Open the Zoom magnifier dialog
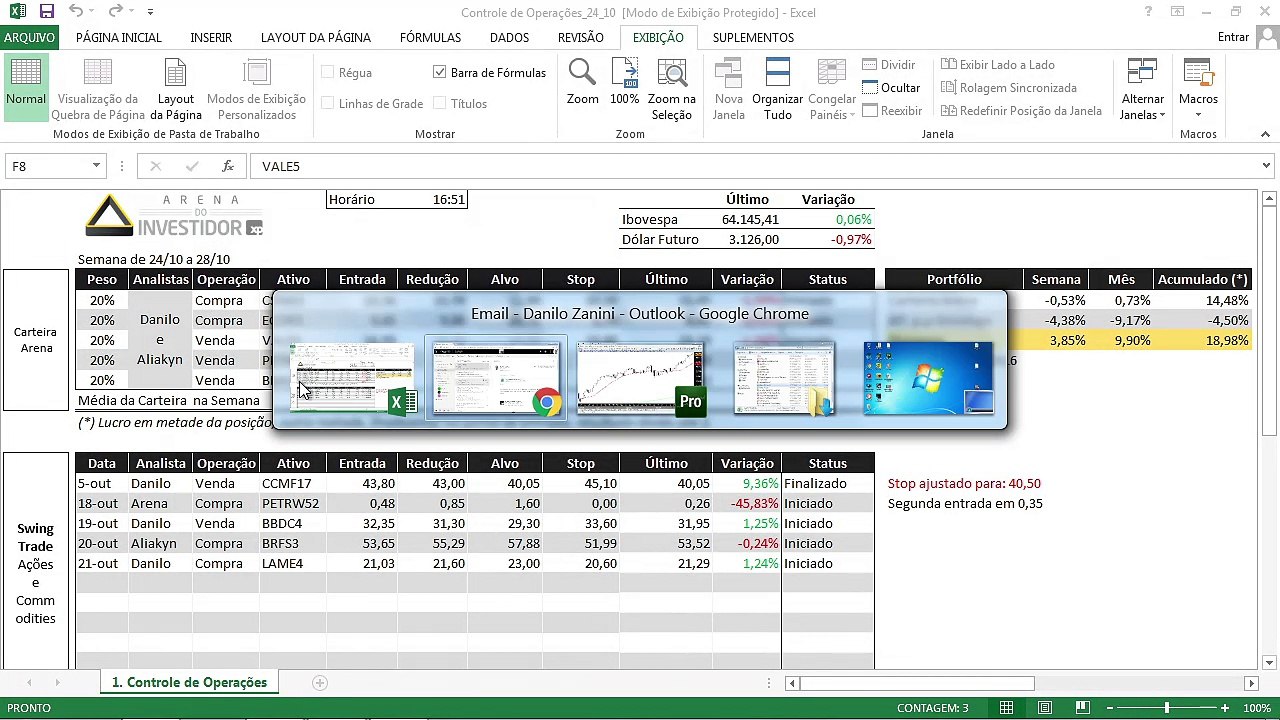Screen dimensions: 1280x720 [582, 82]
